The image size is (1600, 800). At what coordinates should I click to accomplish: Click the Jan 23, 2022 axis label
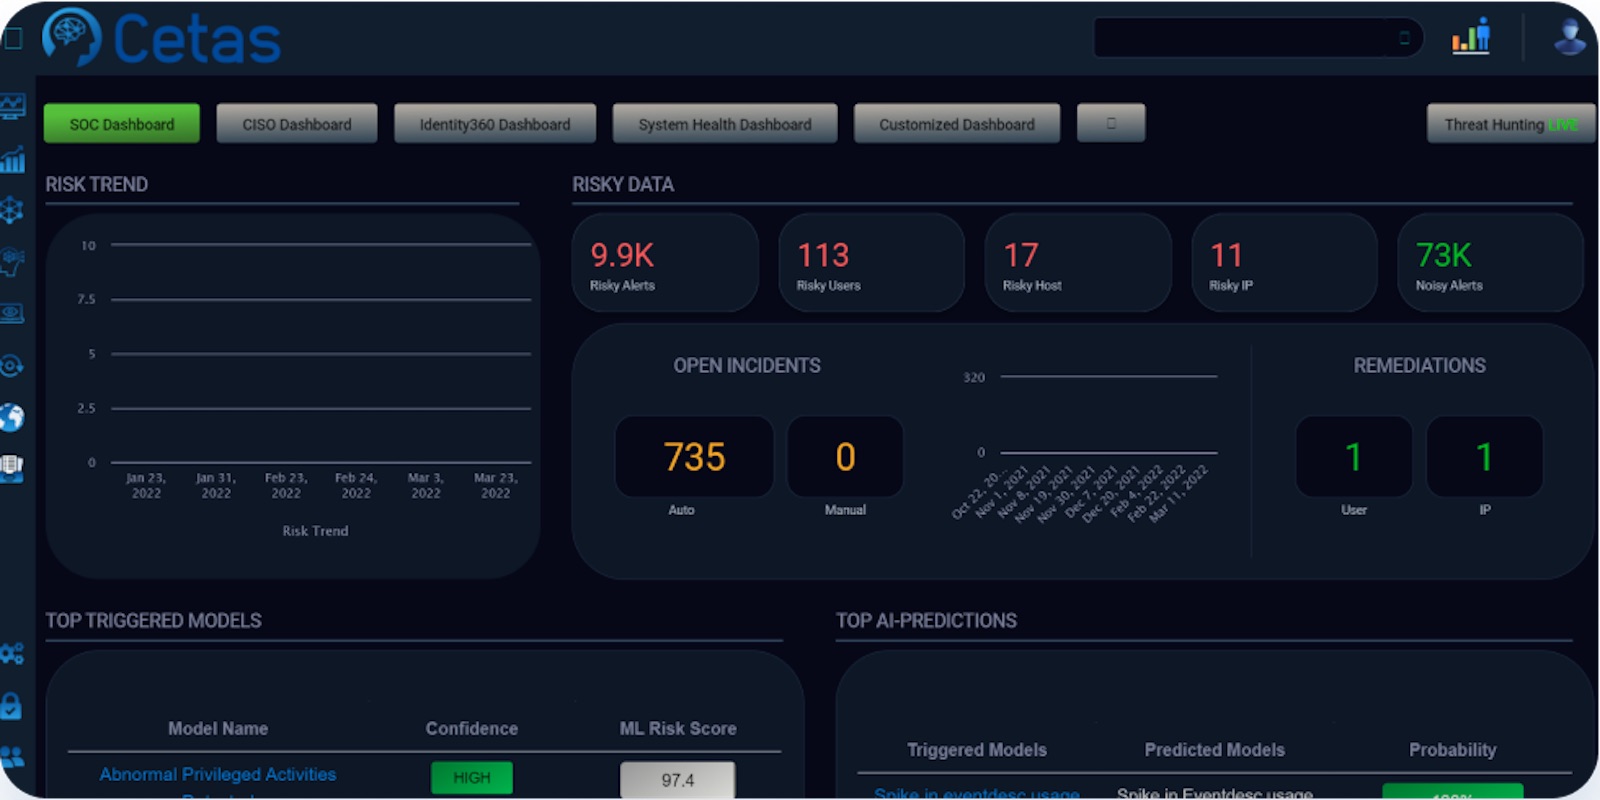click(146, 485)
